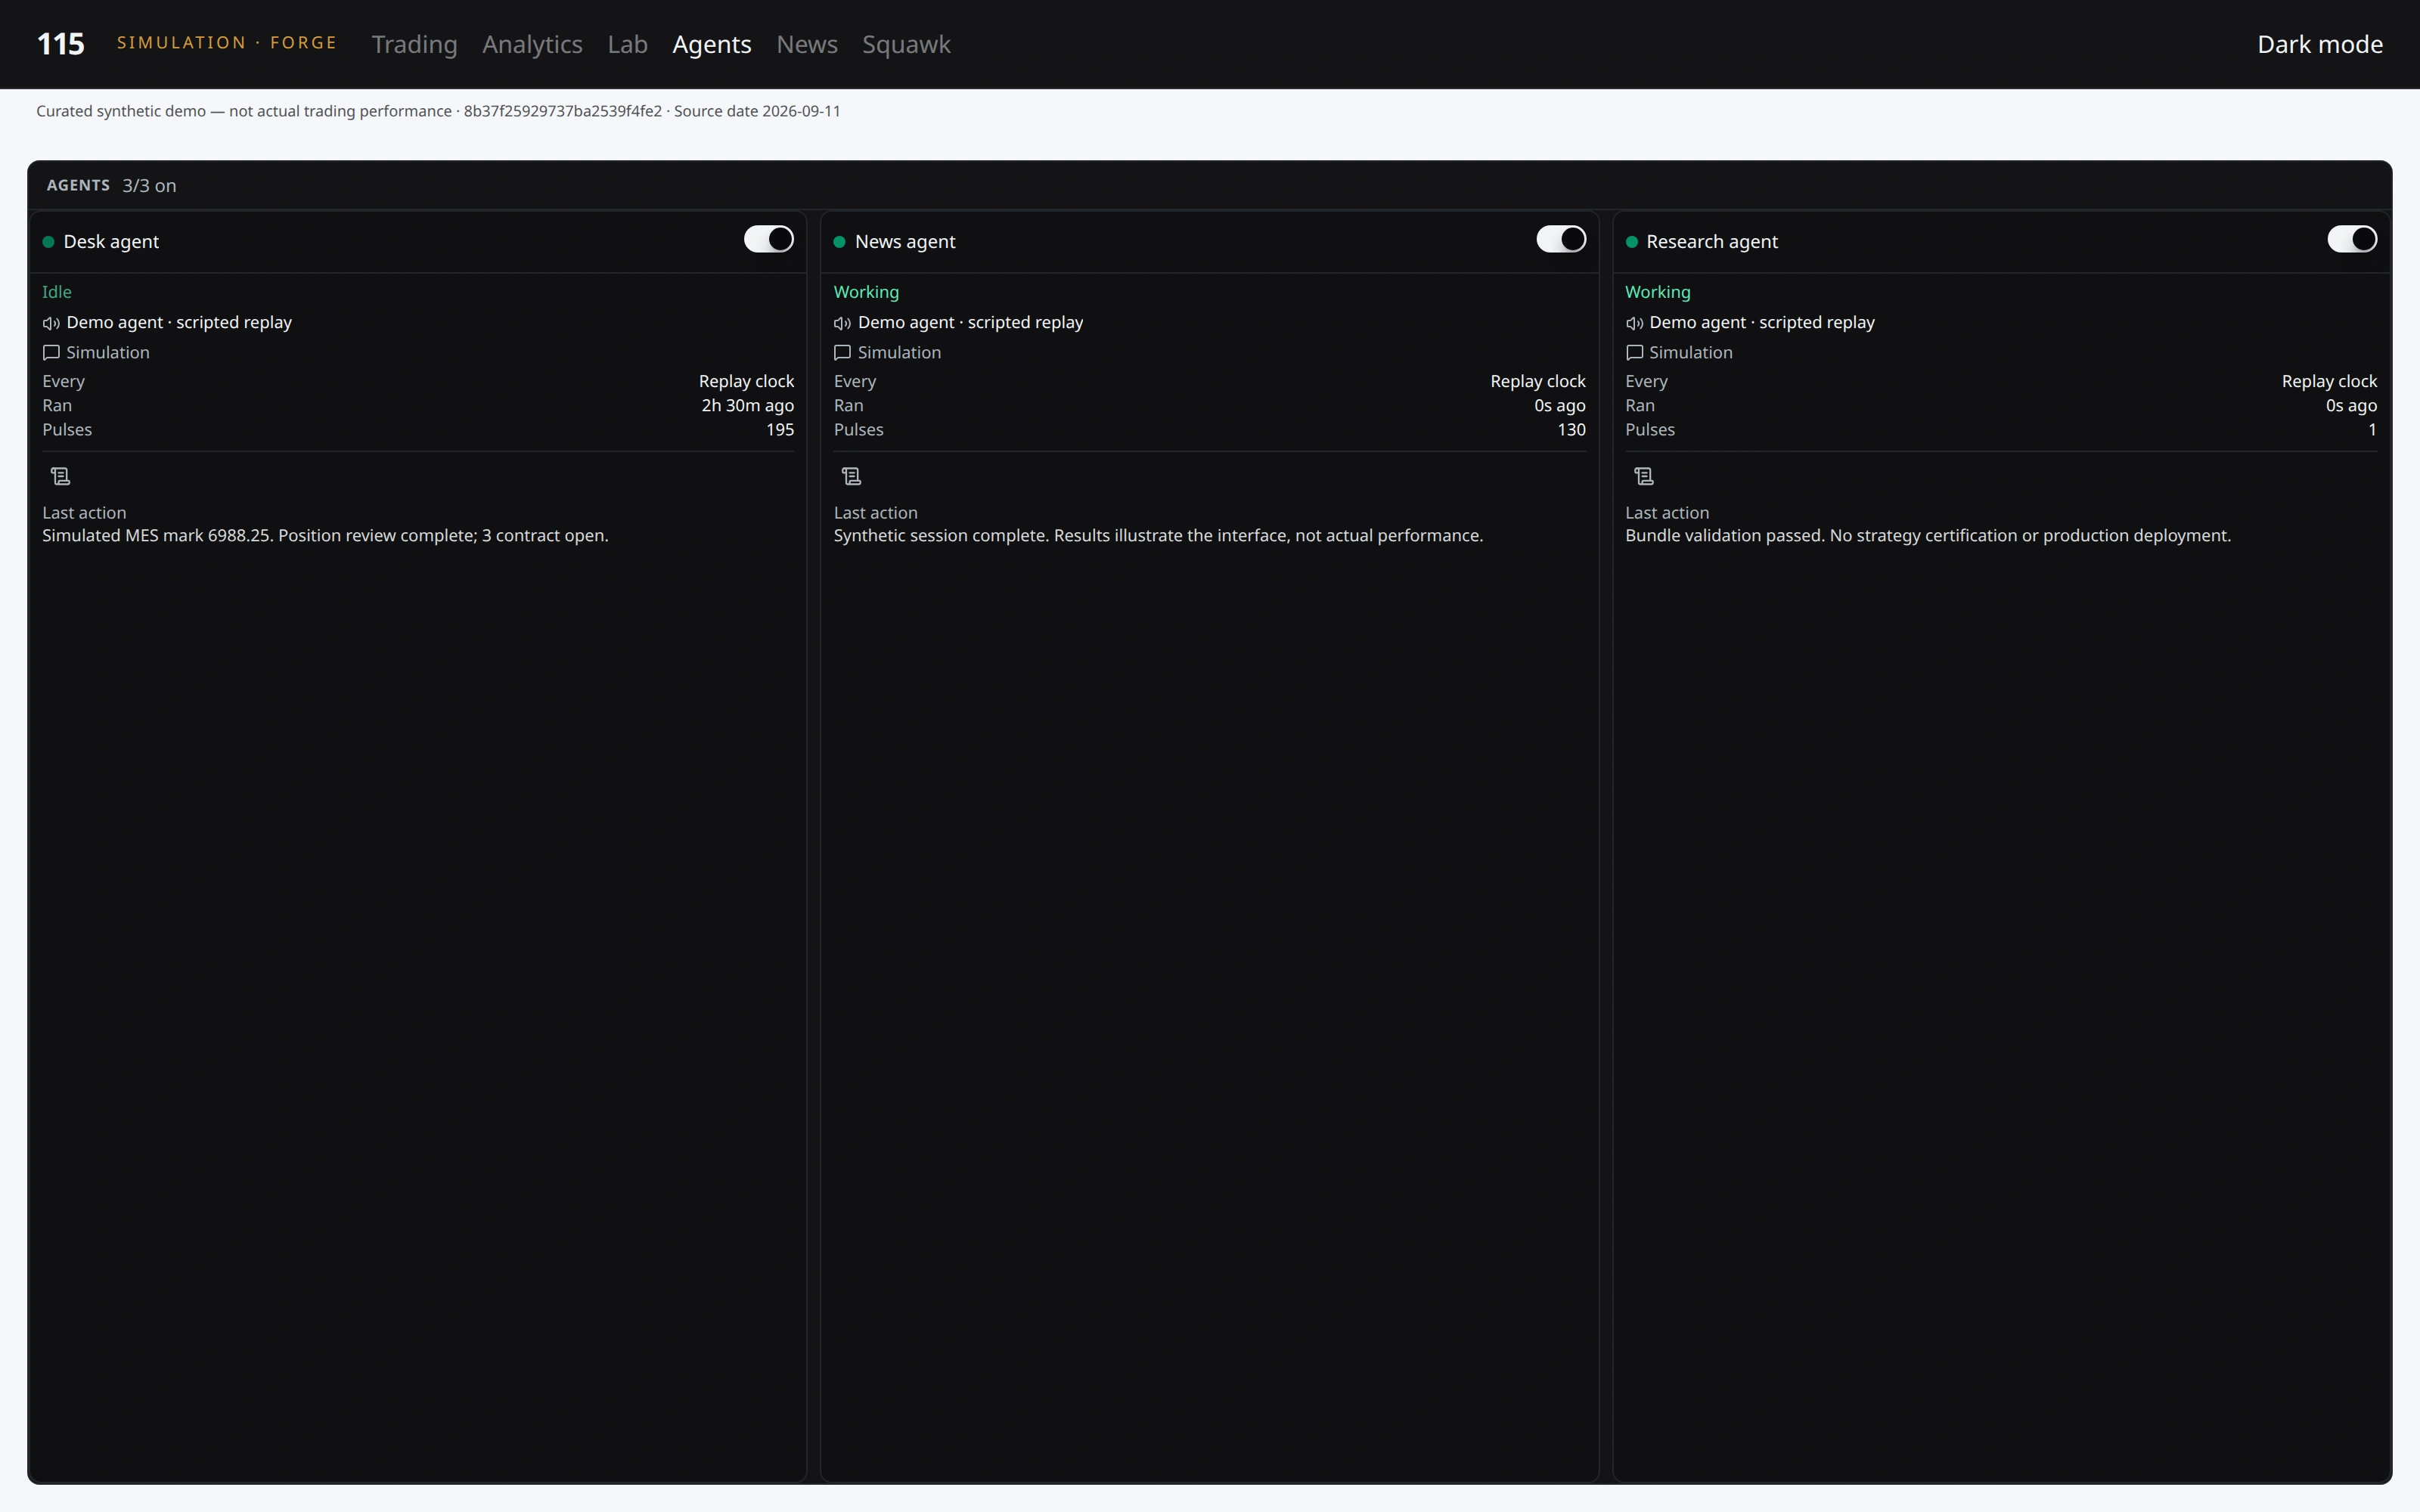This screenshot has width=2420, height=1512.
Task: Click 'Bundle validation passed' last action text
Action: pos(1928,536)
